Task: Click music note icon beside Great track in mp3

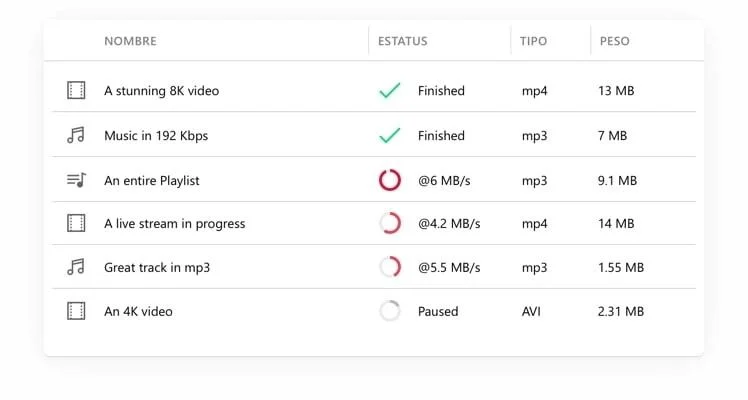Action: (76, 267)
